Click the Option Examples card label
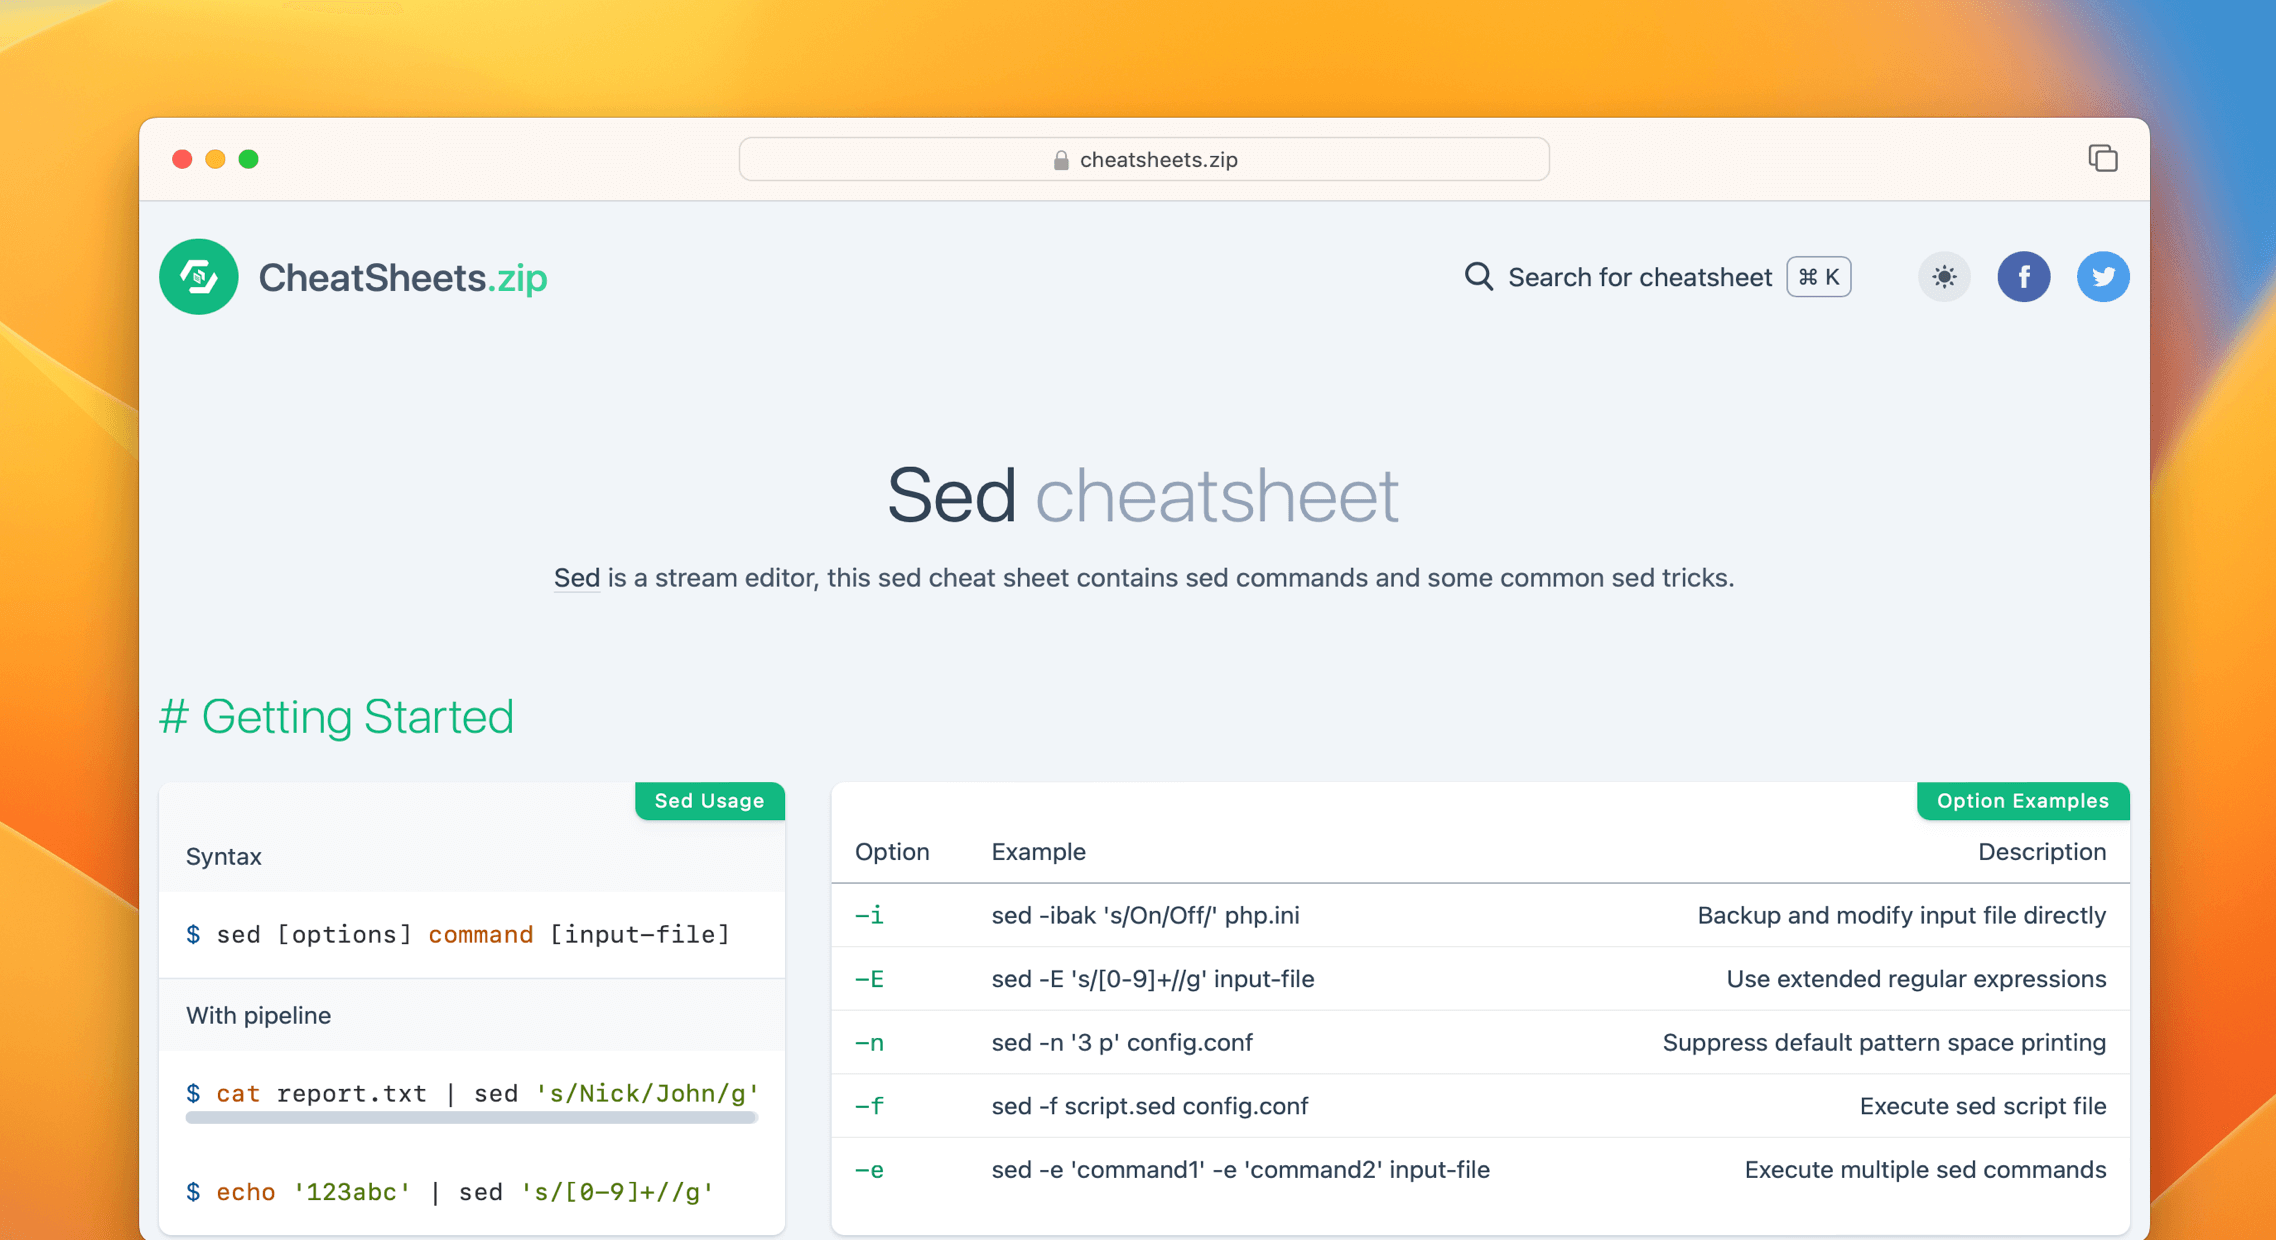2276x1240 pixels. pyautogui.click(x=2023, y=801)
